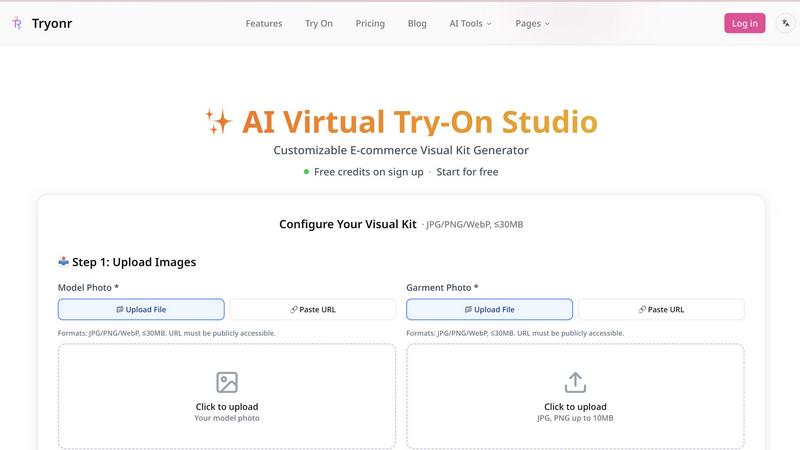Open the language translate icon
This screenshot has height=450, width=800.
[786, 23]
